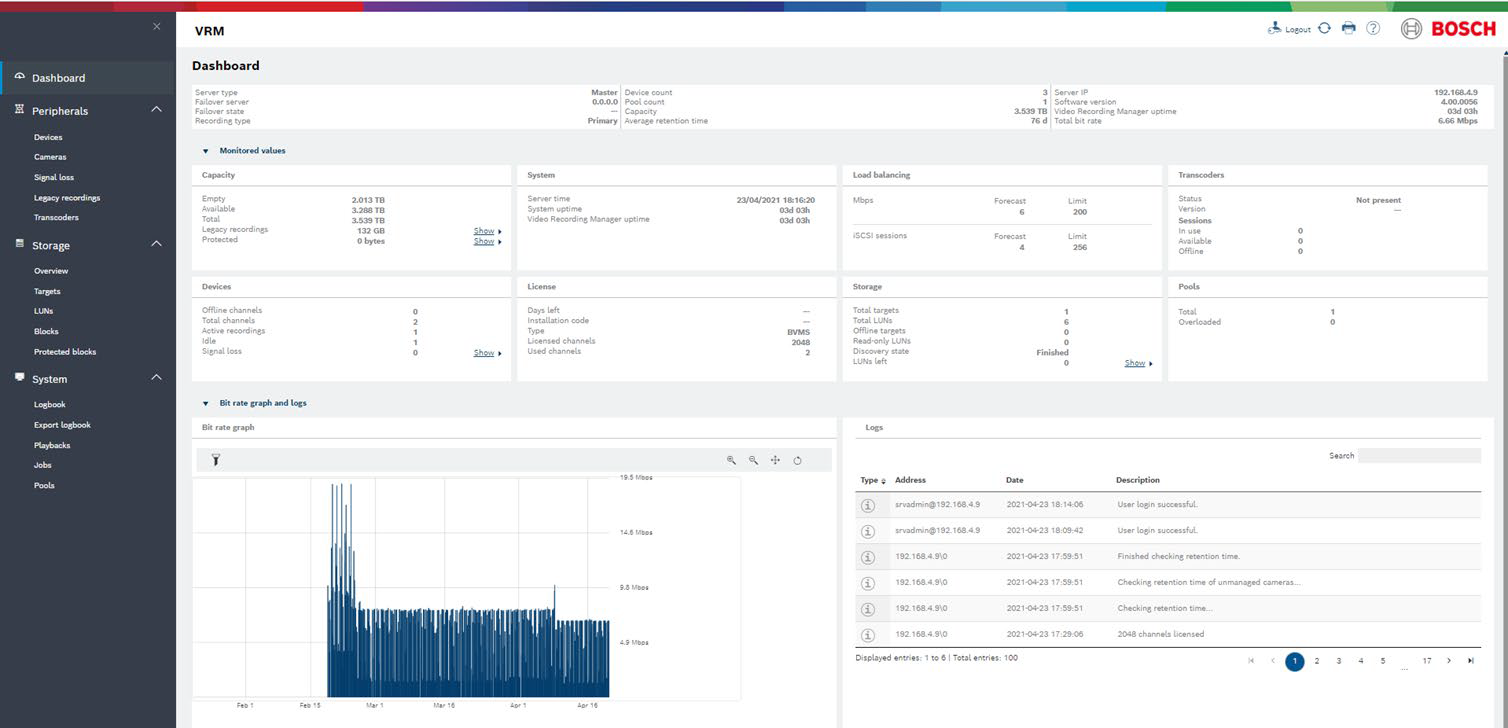
Task: Go to logs page 2
Action: [x=1317, y=661]
